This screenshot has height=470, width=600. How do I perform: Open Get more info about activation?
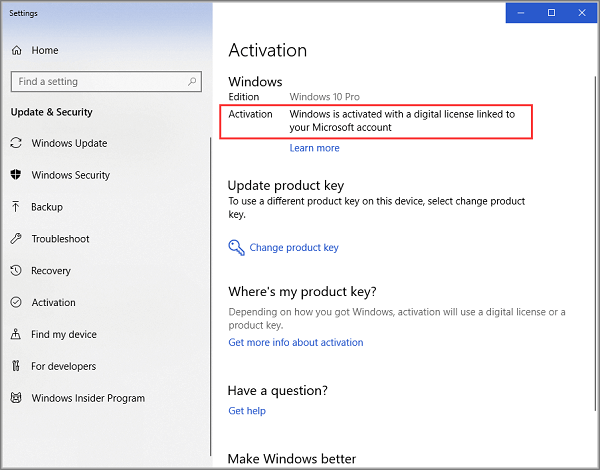click(x=295, y=342)
